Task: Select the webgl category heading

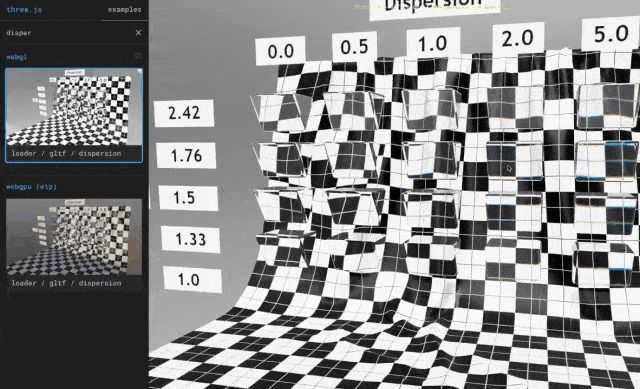Action: tap(17, 57)
